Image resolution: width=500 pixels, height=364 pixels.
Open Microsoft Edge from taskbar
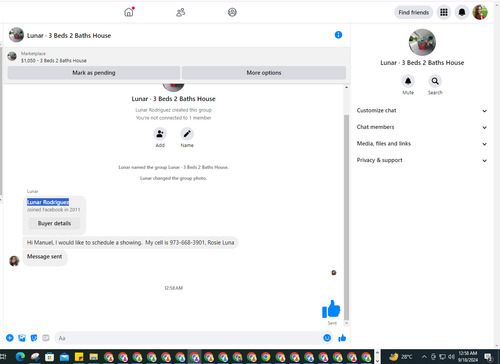(20, 357)
